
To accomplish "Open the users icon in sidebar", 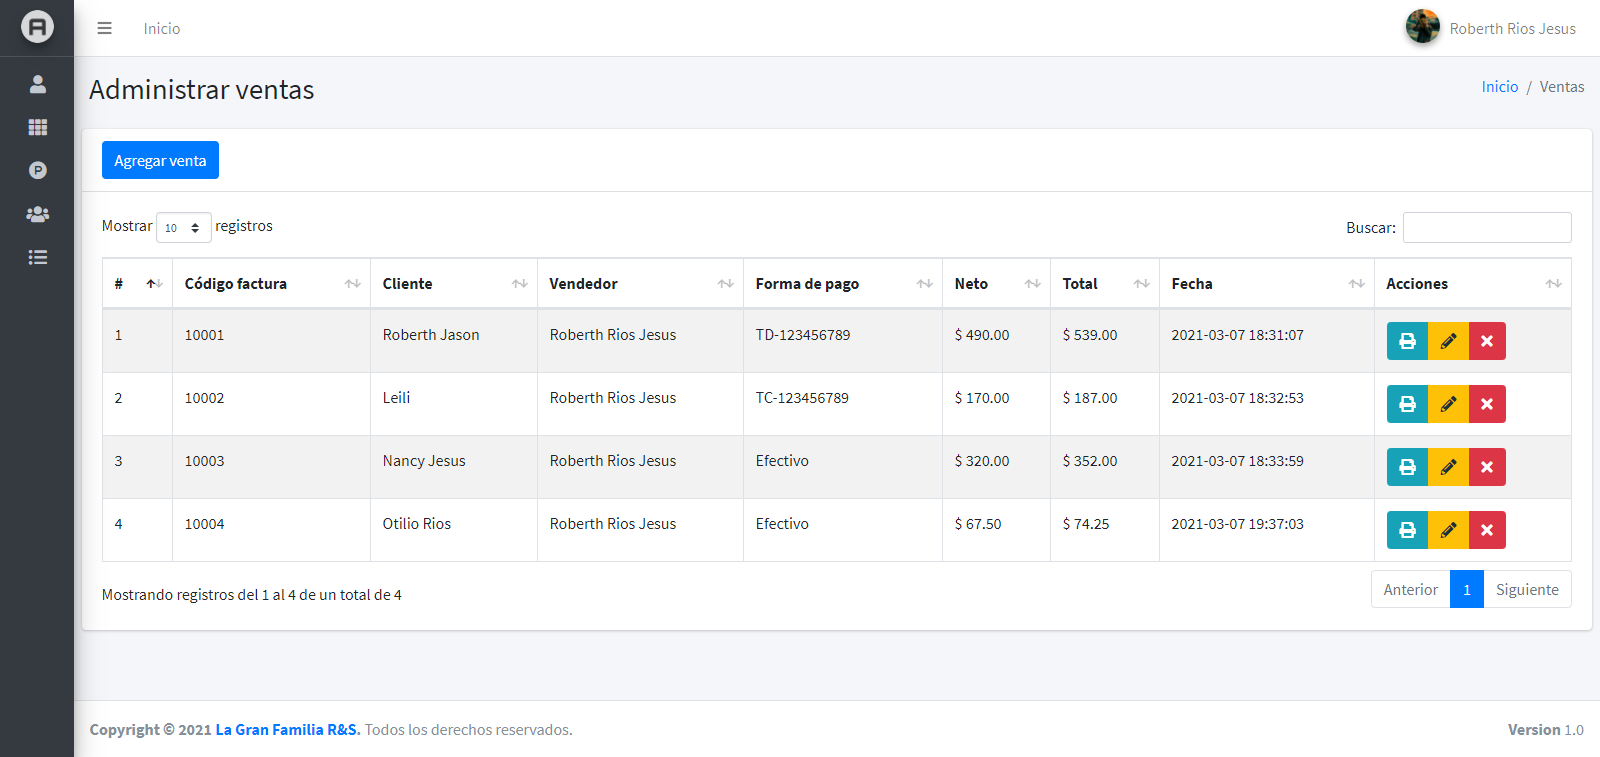I will coord(38,84).
